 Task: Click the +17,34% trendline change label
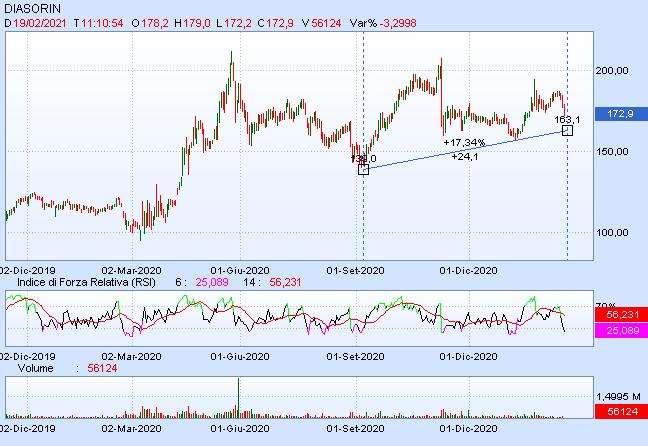(x=464, y=143)
